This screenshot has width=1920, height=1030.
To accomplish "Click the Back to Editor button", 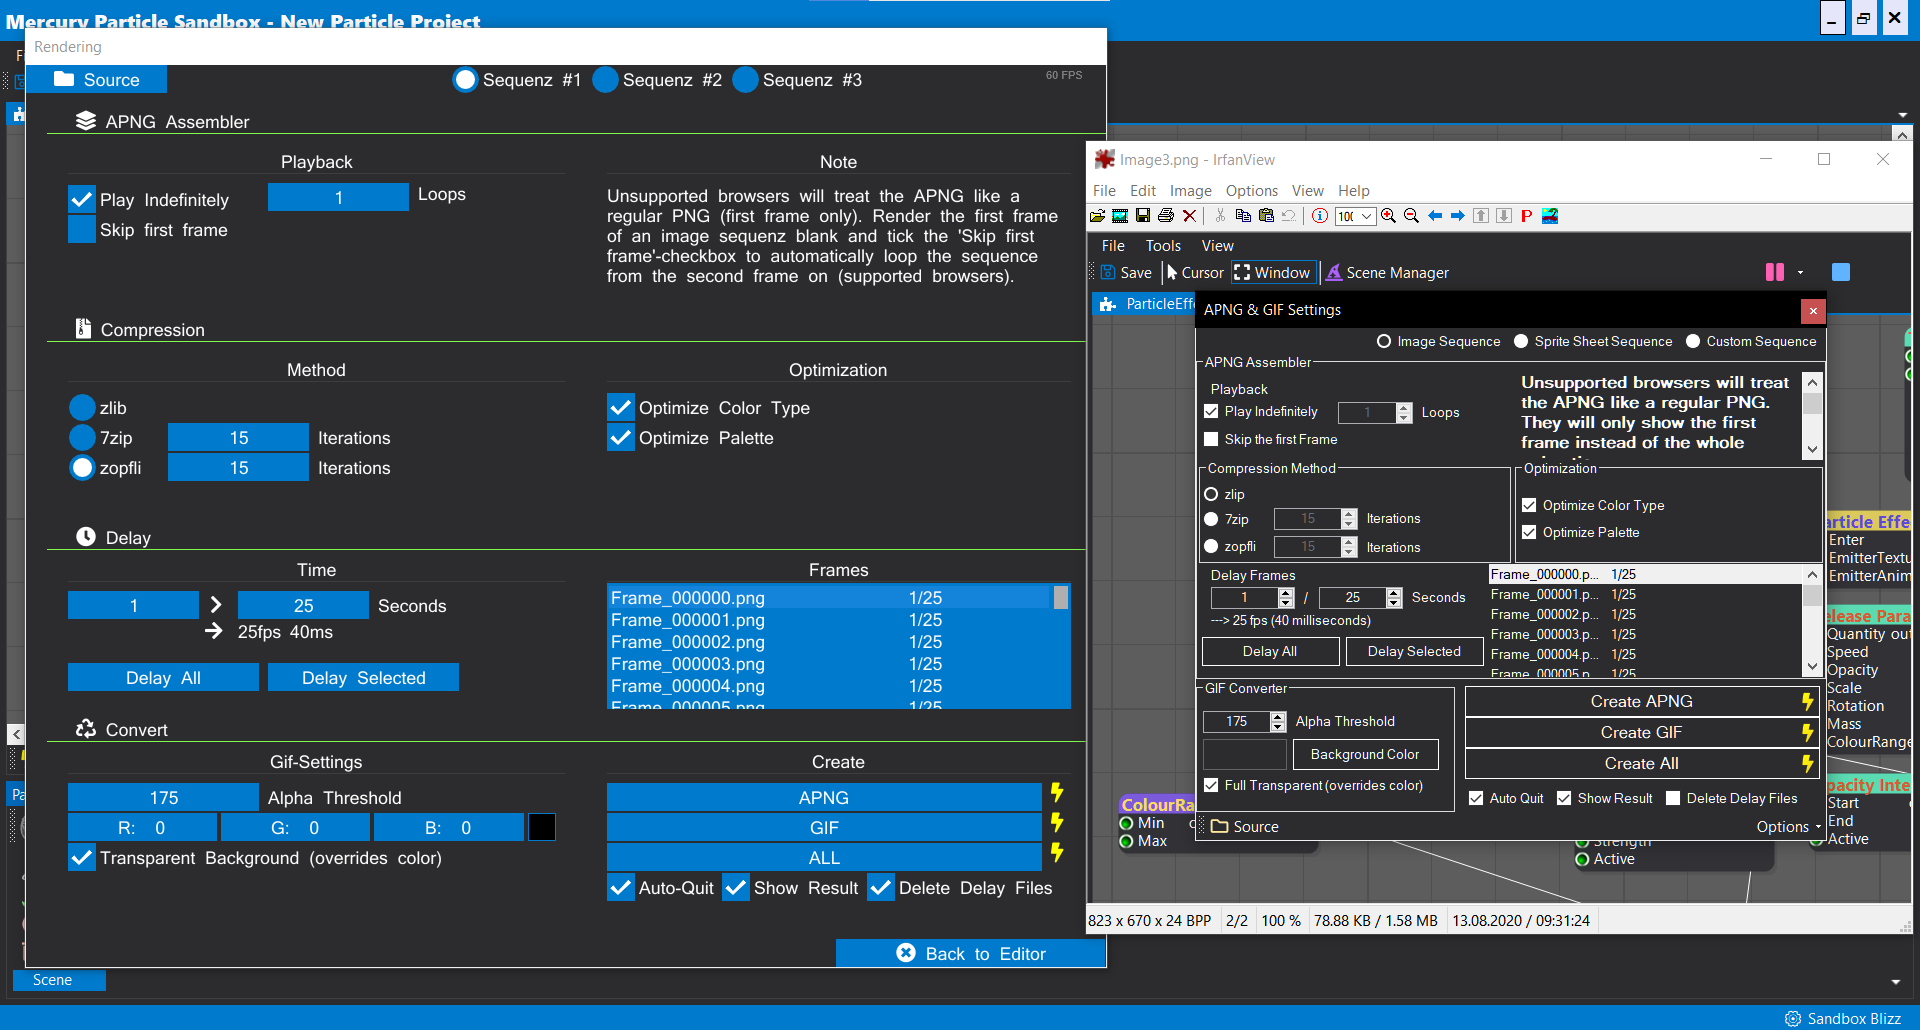I will [971, 954].
